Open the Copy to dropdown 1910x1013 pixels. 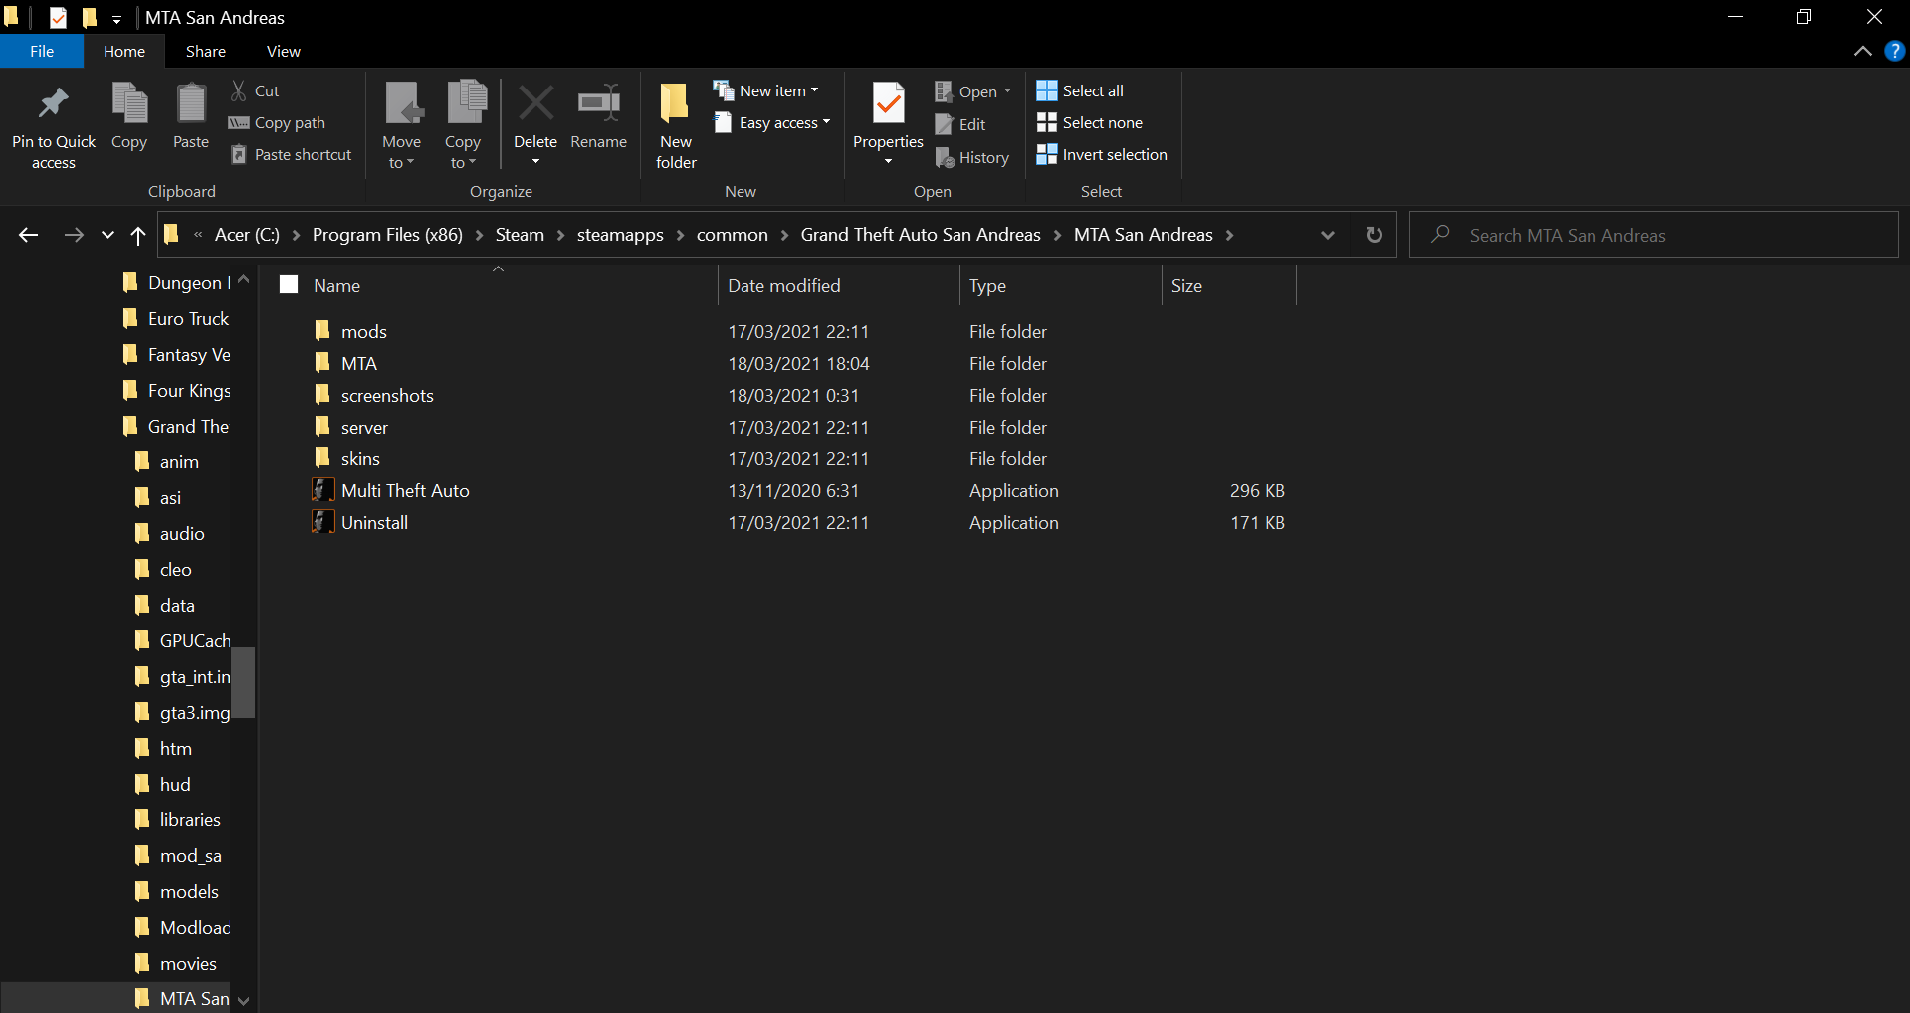pos(463,125)
